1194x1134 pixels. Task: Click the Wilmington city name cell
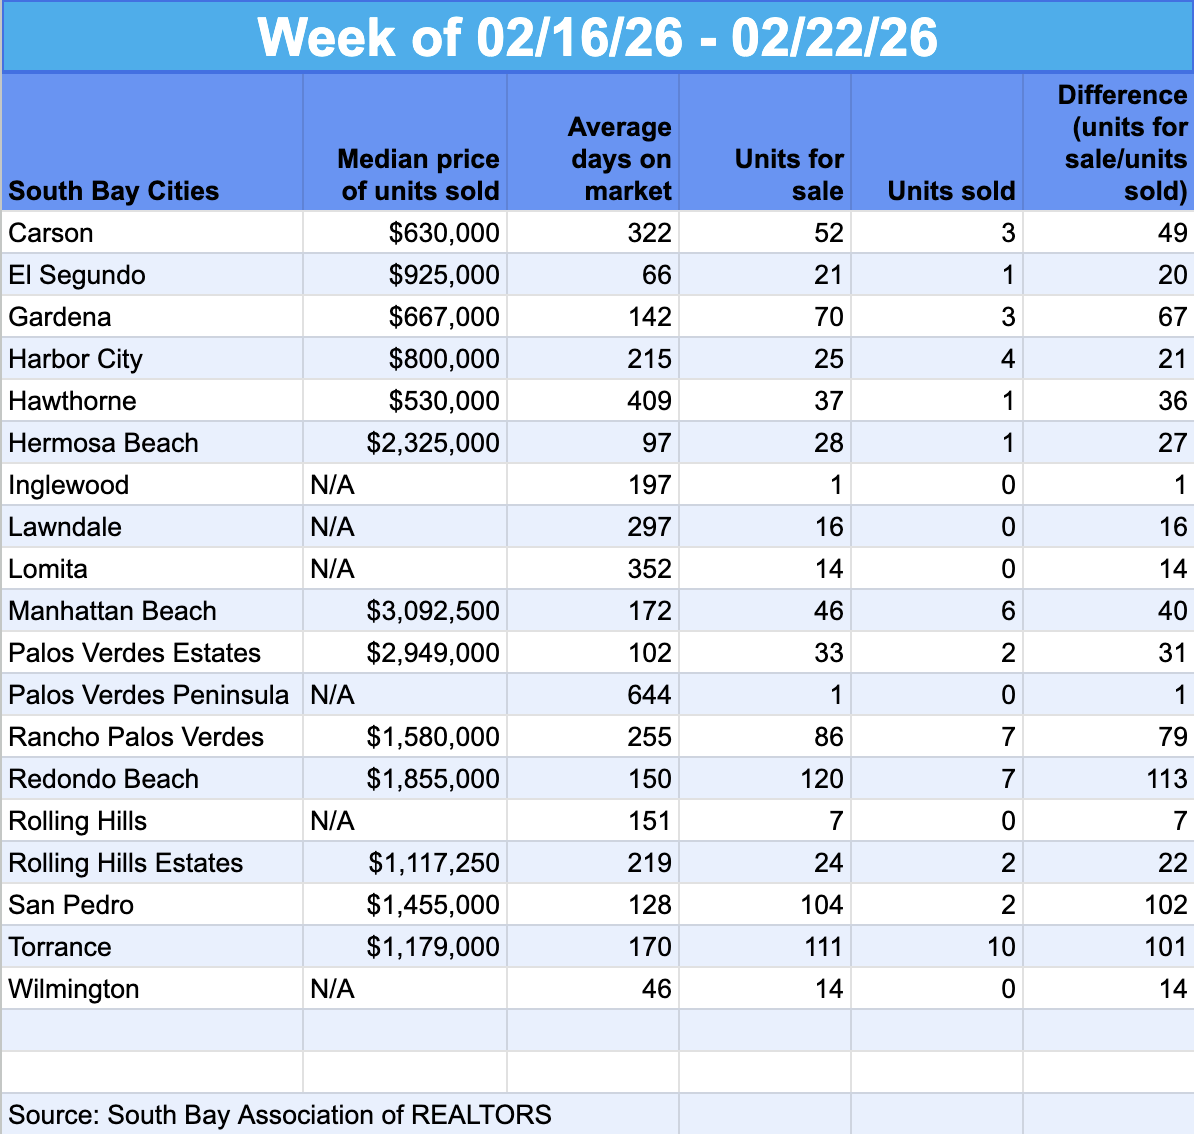[x=74, y=989]
